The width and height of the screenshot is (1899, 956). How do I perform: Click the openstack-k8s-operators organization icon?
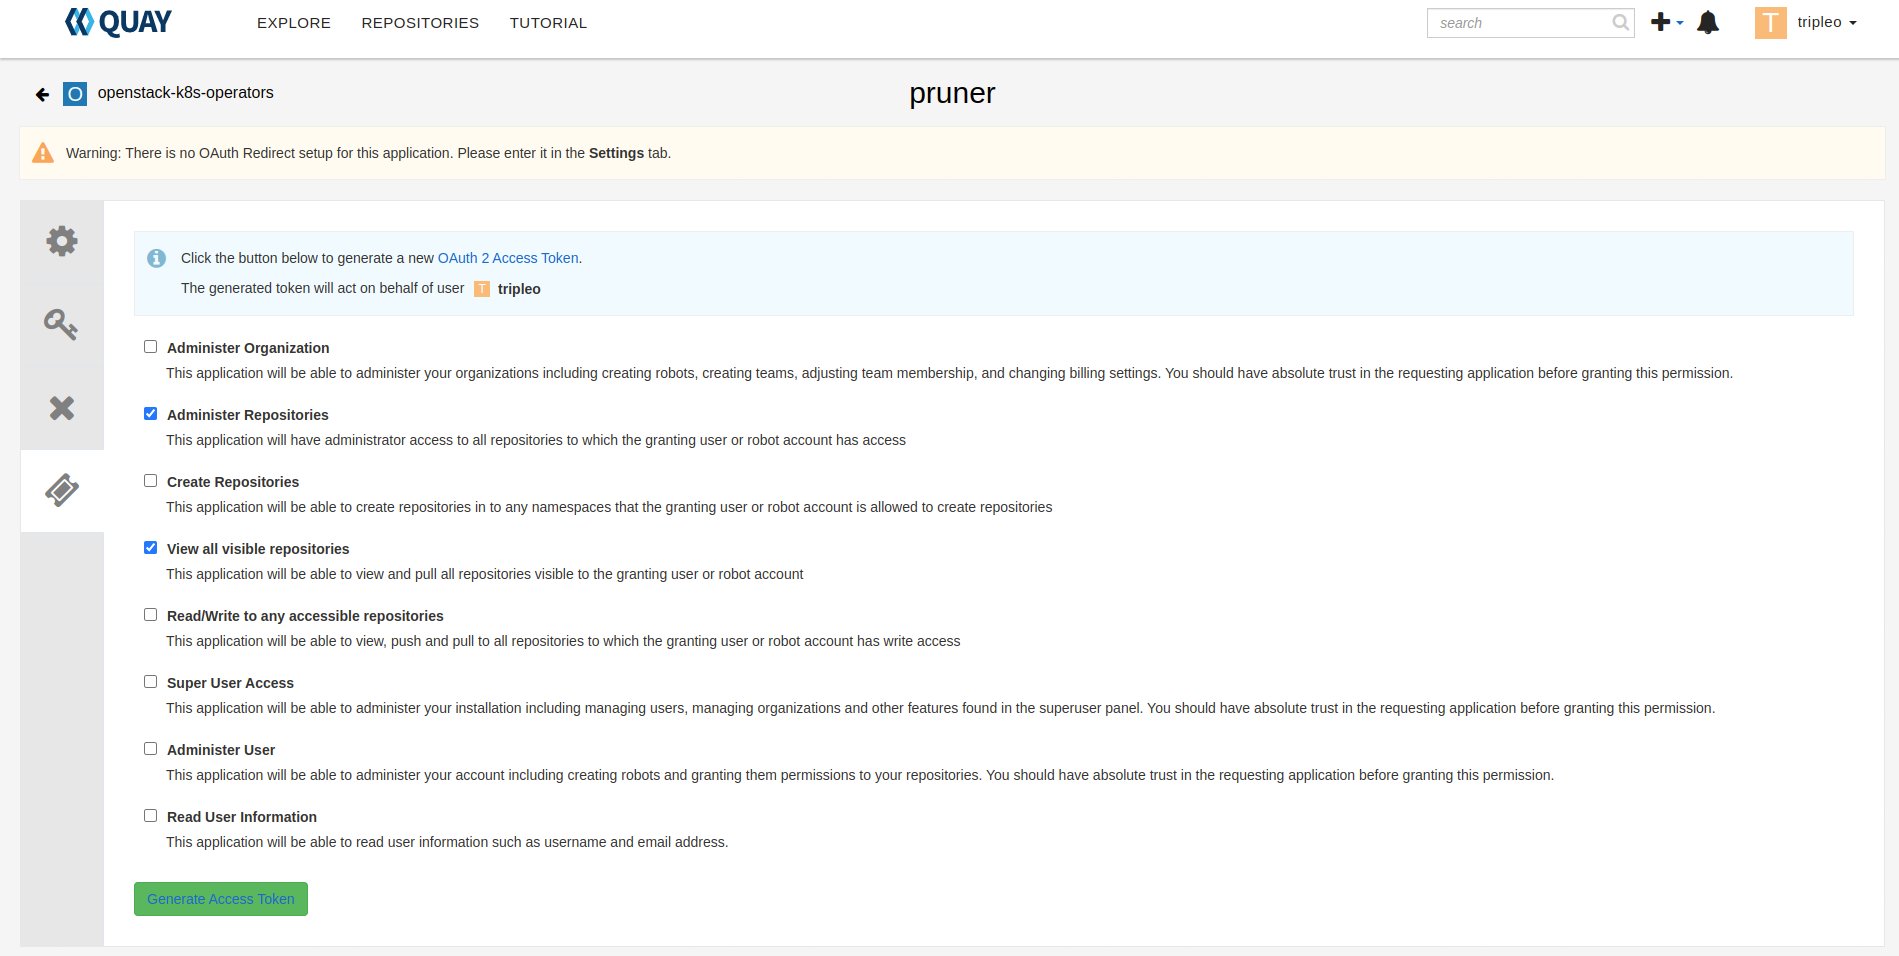(75, 93)
